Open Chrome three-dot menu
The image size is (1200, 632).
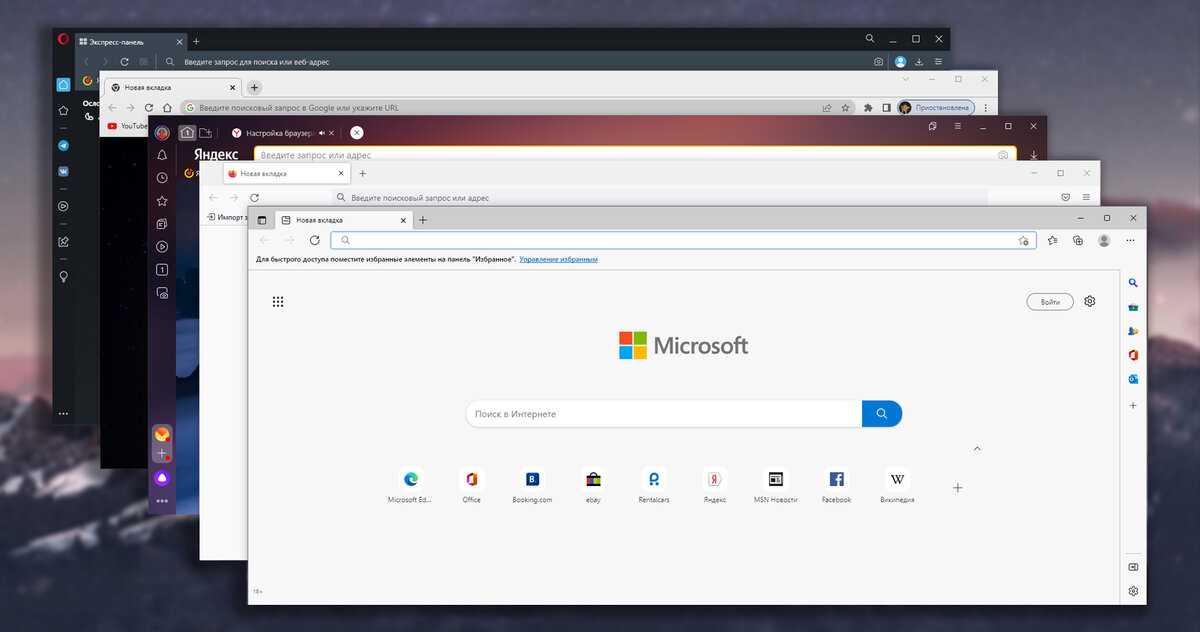[x=985, y=107]
